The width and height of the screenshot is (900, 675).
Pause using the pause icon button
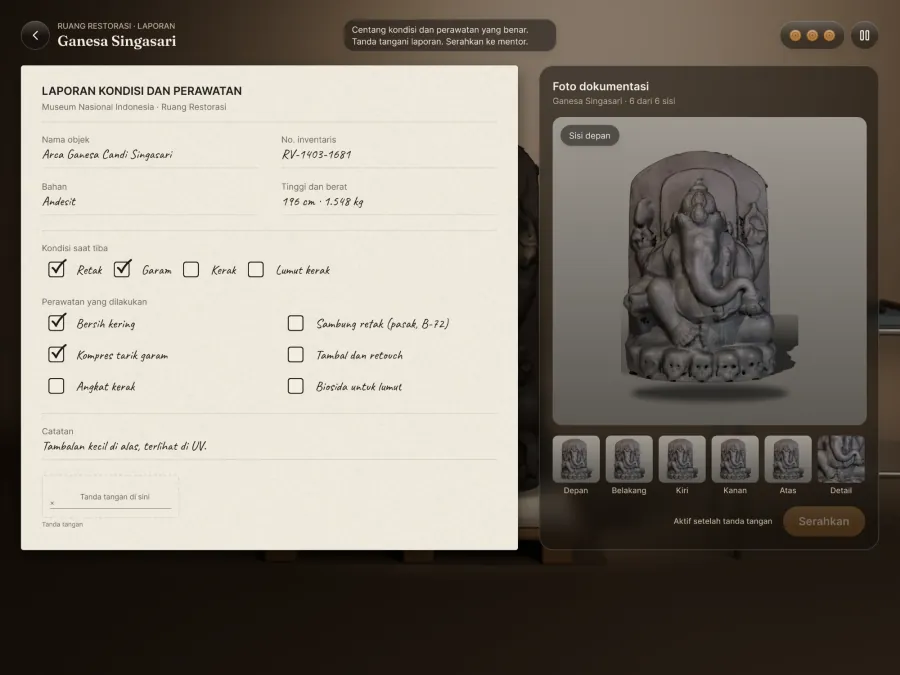click(x=864, y=36)
